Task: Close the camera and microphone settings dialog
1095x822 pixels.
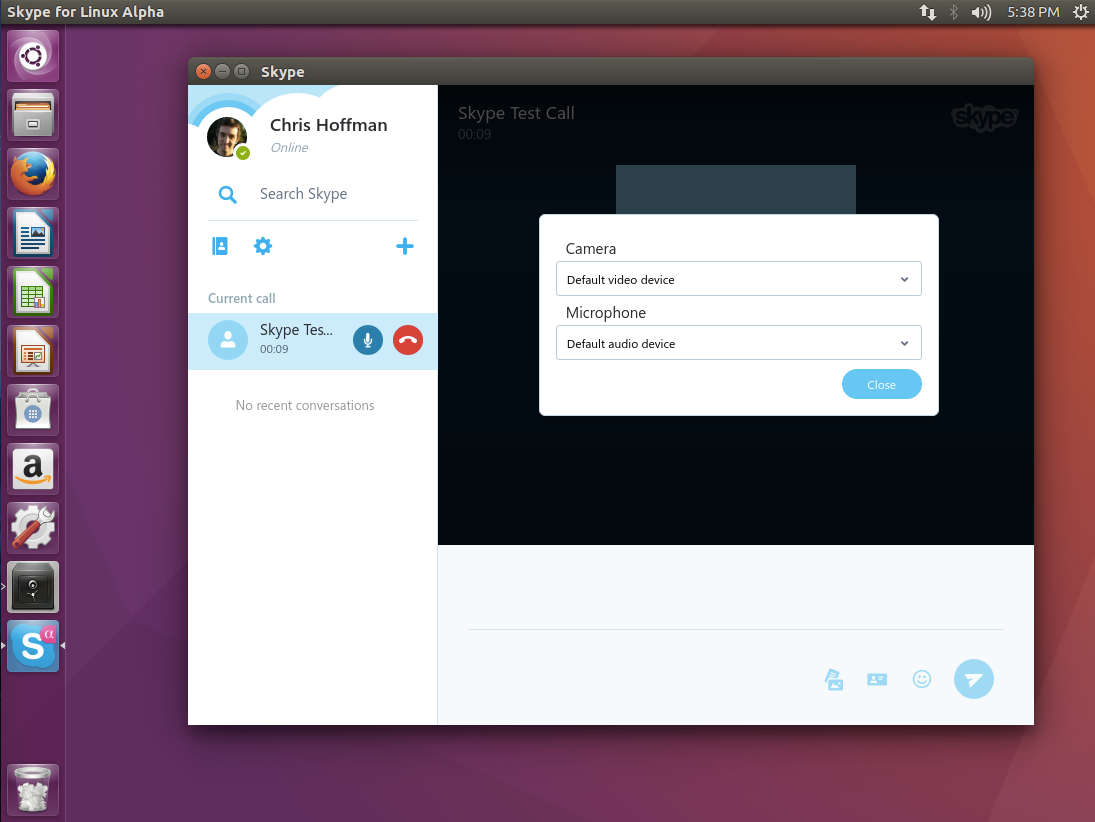Action: tap(881, 384)
